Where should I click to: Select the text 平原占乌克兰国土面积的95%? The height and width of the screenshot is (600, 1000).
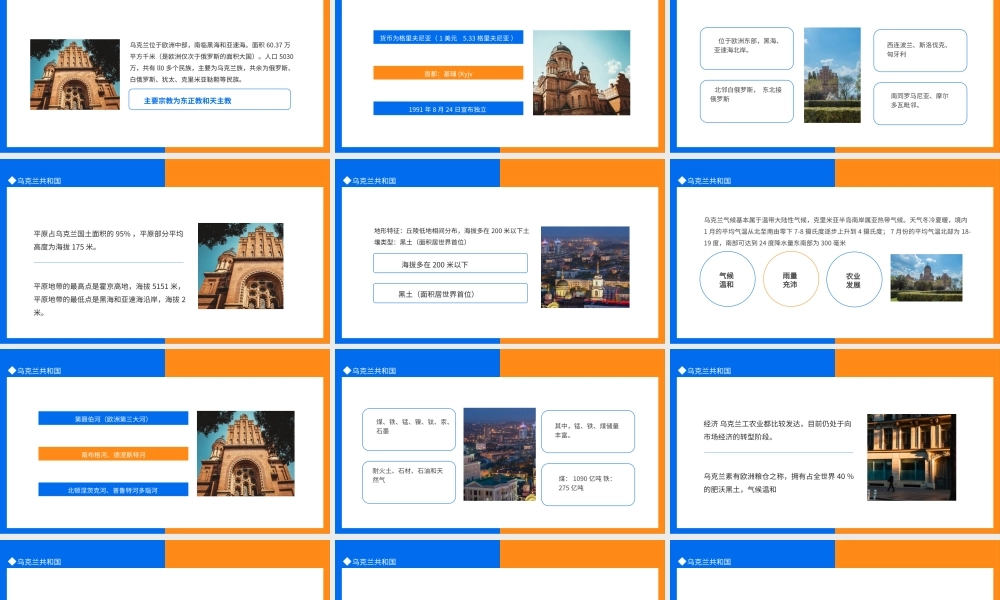tap(108, 240)
